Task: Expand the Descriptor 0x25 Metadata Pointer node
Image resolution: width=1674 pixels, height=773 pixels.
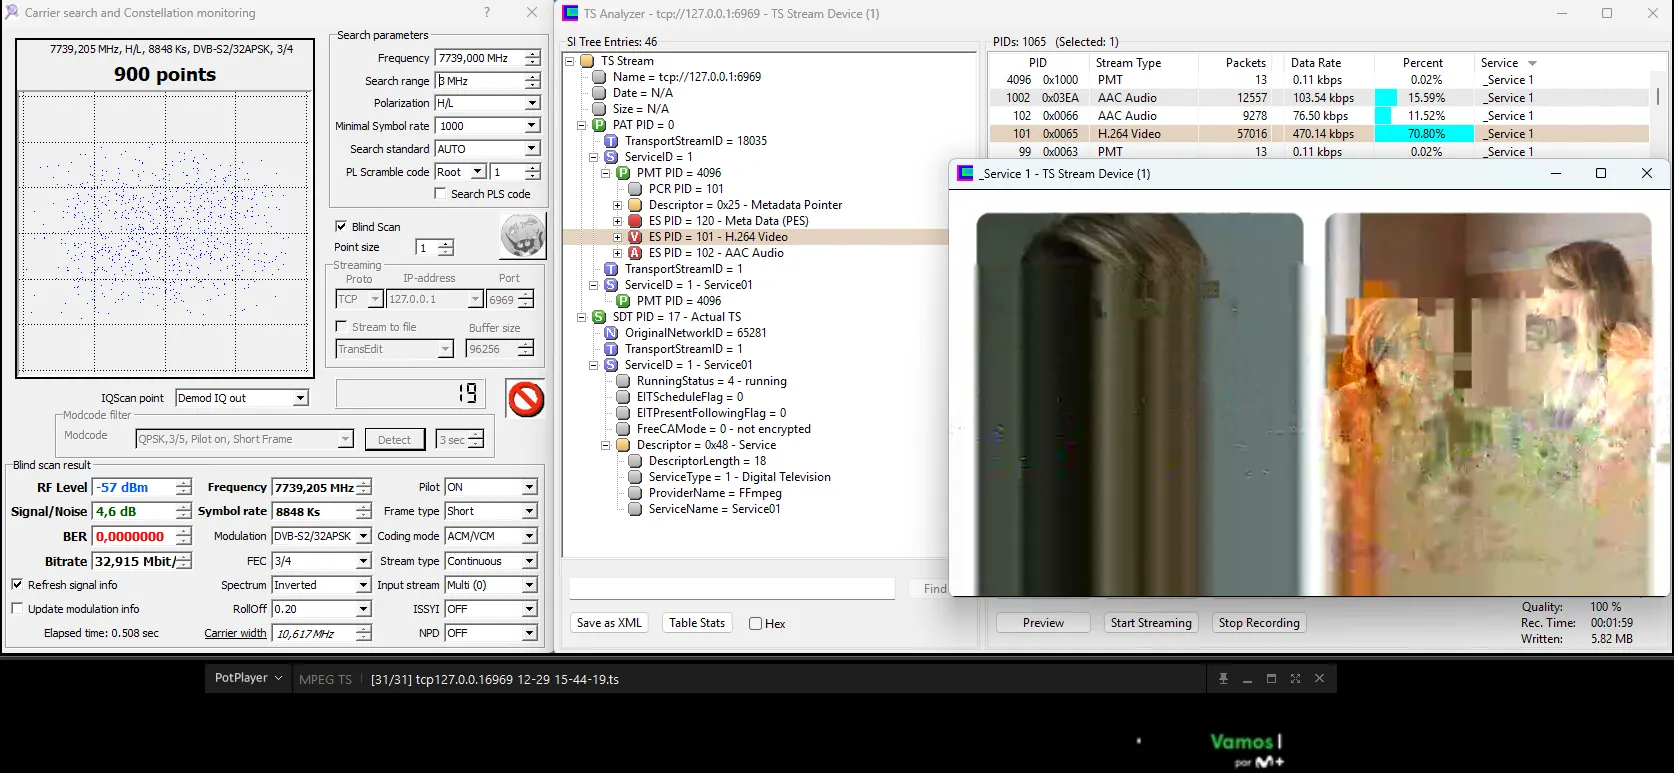Action: pos(618,205)
